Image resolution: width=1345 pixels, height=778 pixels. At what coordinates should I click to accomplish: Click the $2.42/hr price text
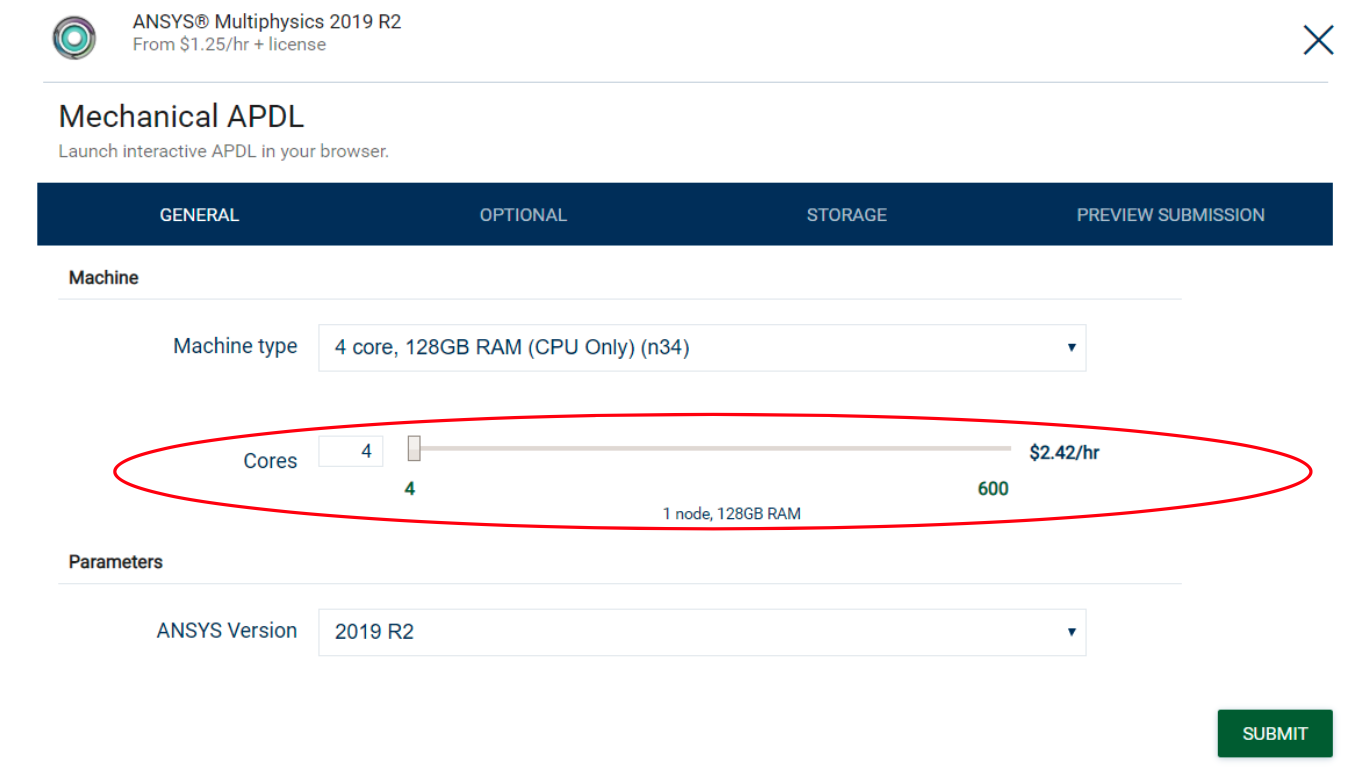point(1065,453)
